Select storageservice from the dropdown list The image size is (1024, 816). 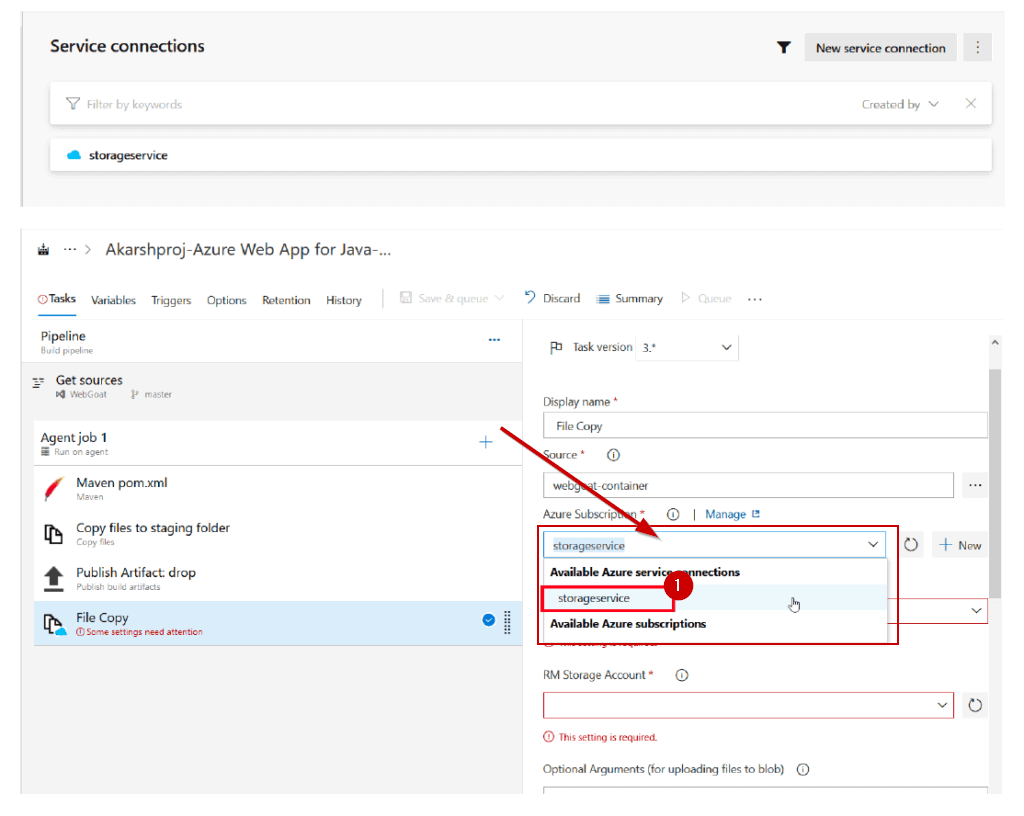[x=594, y=598]
